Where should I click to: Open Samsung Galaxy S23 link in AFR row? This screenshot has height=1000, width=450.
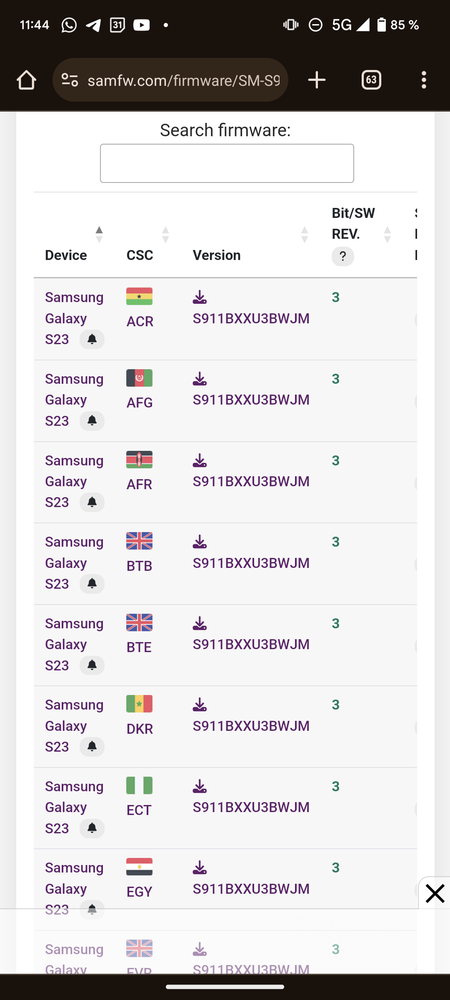click(74, 481)
